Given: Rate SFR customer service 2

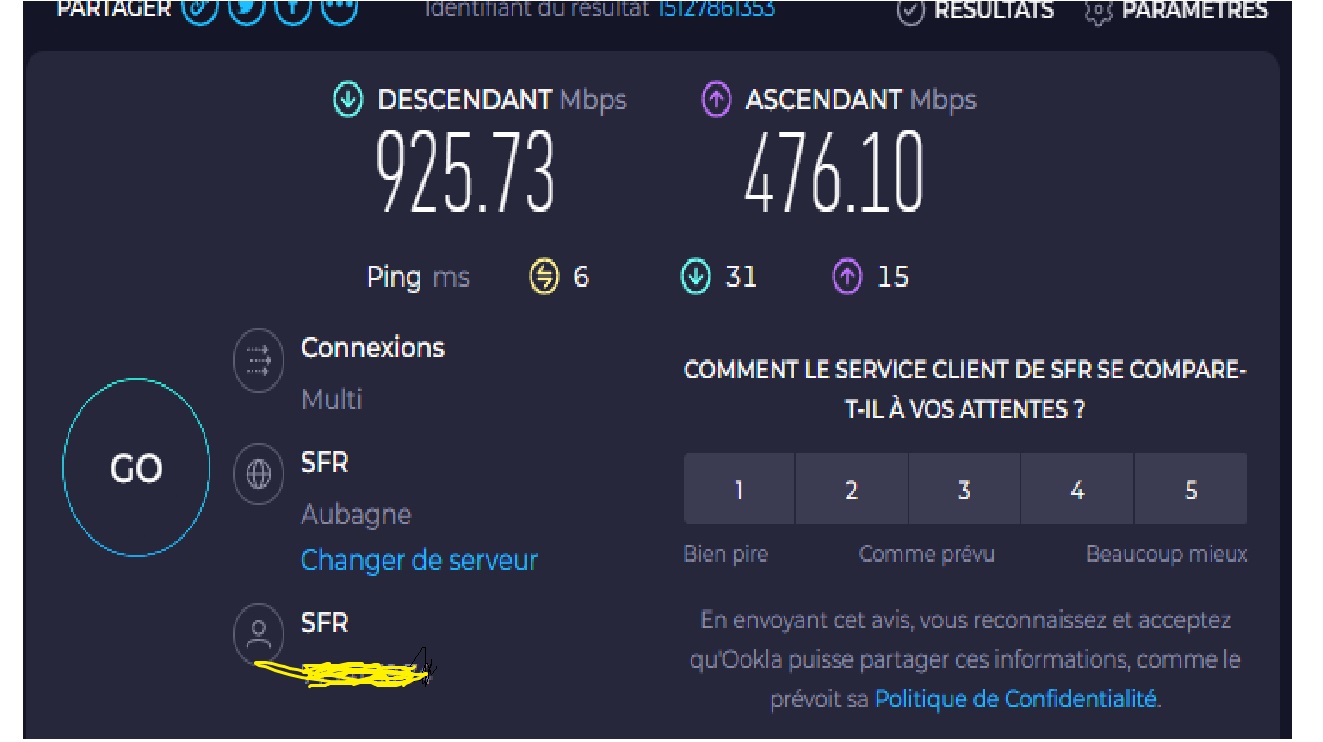Looking at the screenshot, I should point(851,489).
